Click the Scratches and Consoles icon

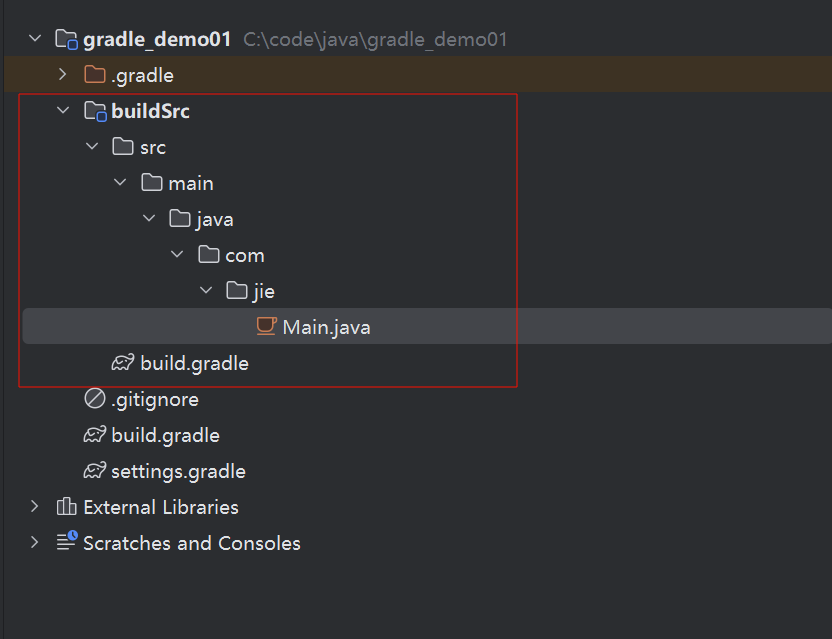coord(67,543)
